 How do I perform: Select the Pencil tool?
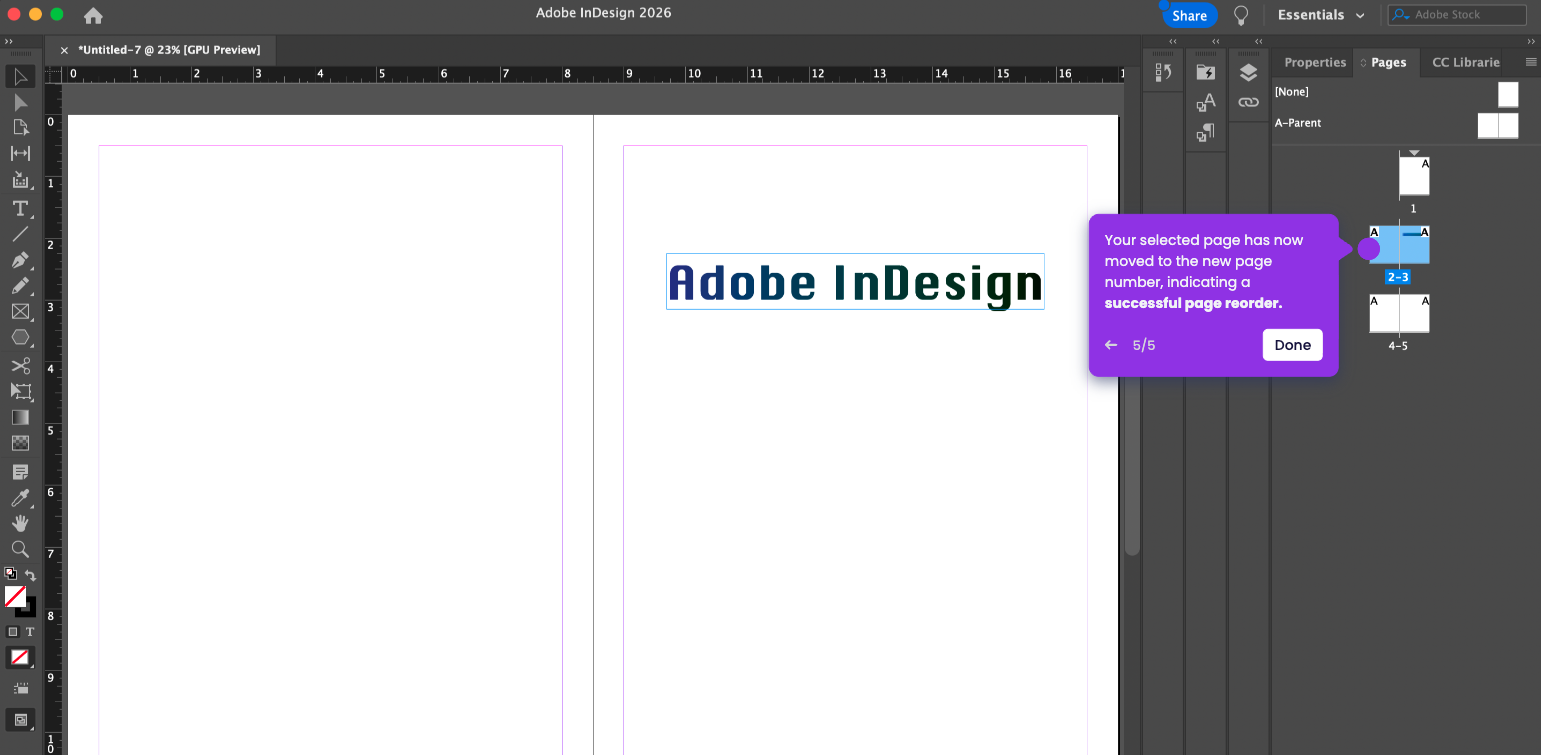[x=20, y=286]
